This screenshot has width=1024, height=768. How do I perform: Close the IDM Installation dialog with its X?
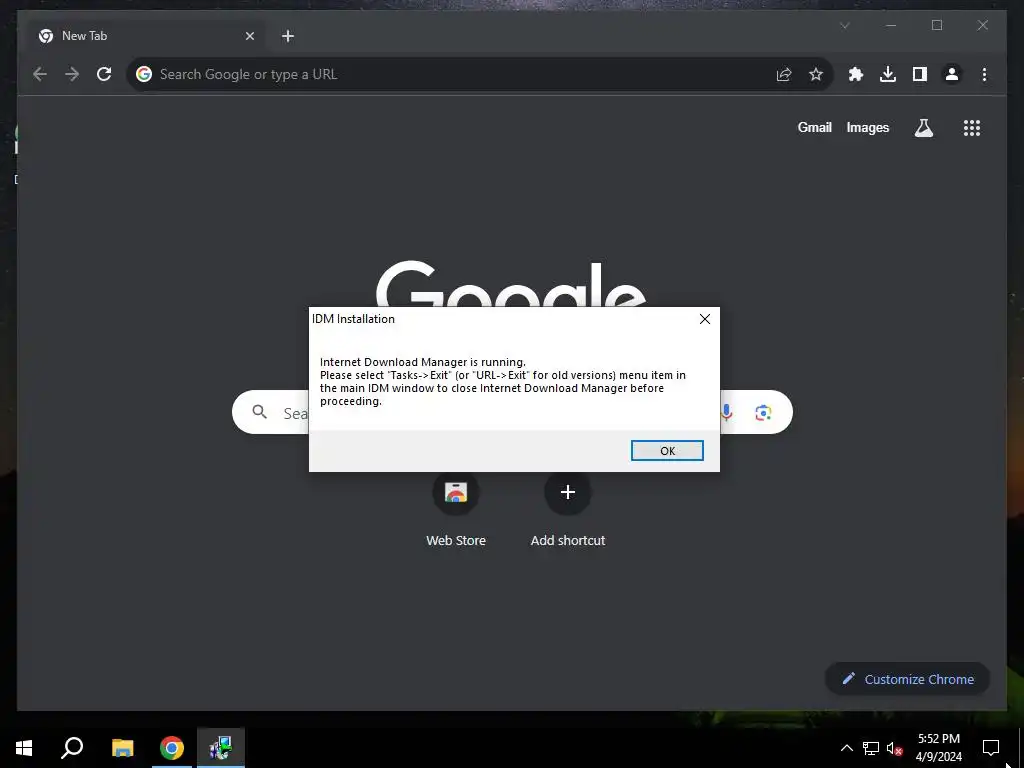(705, 319)
